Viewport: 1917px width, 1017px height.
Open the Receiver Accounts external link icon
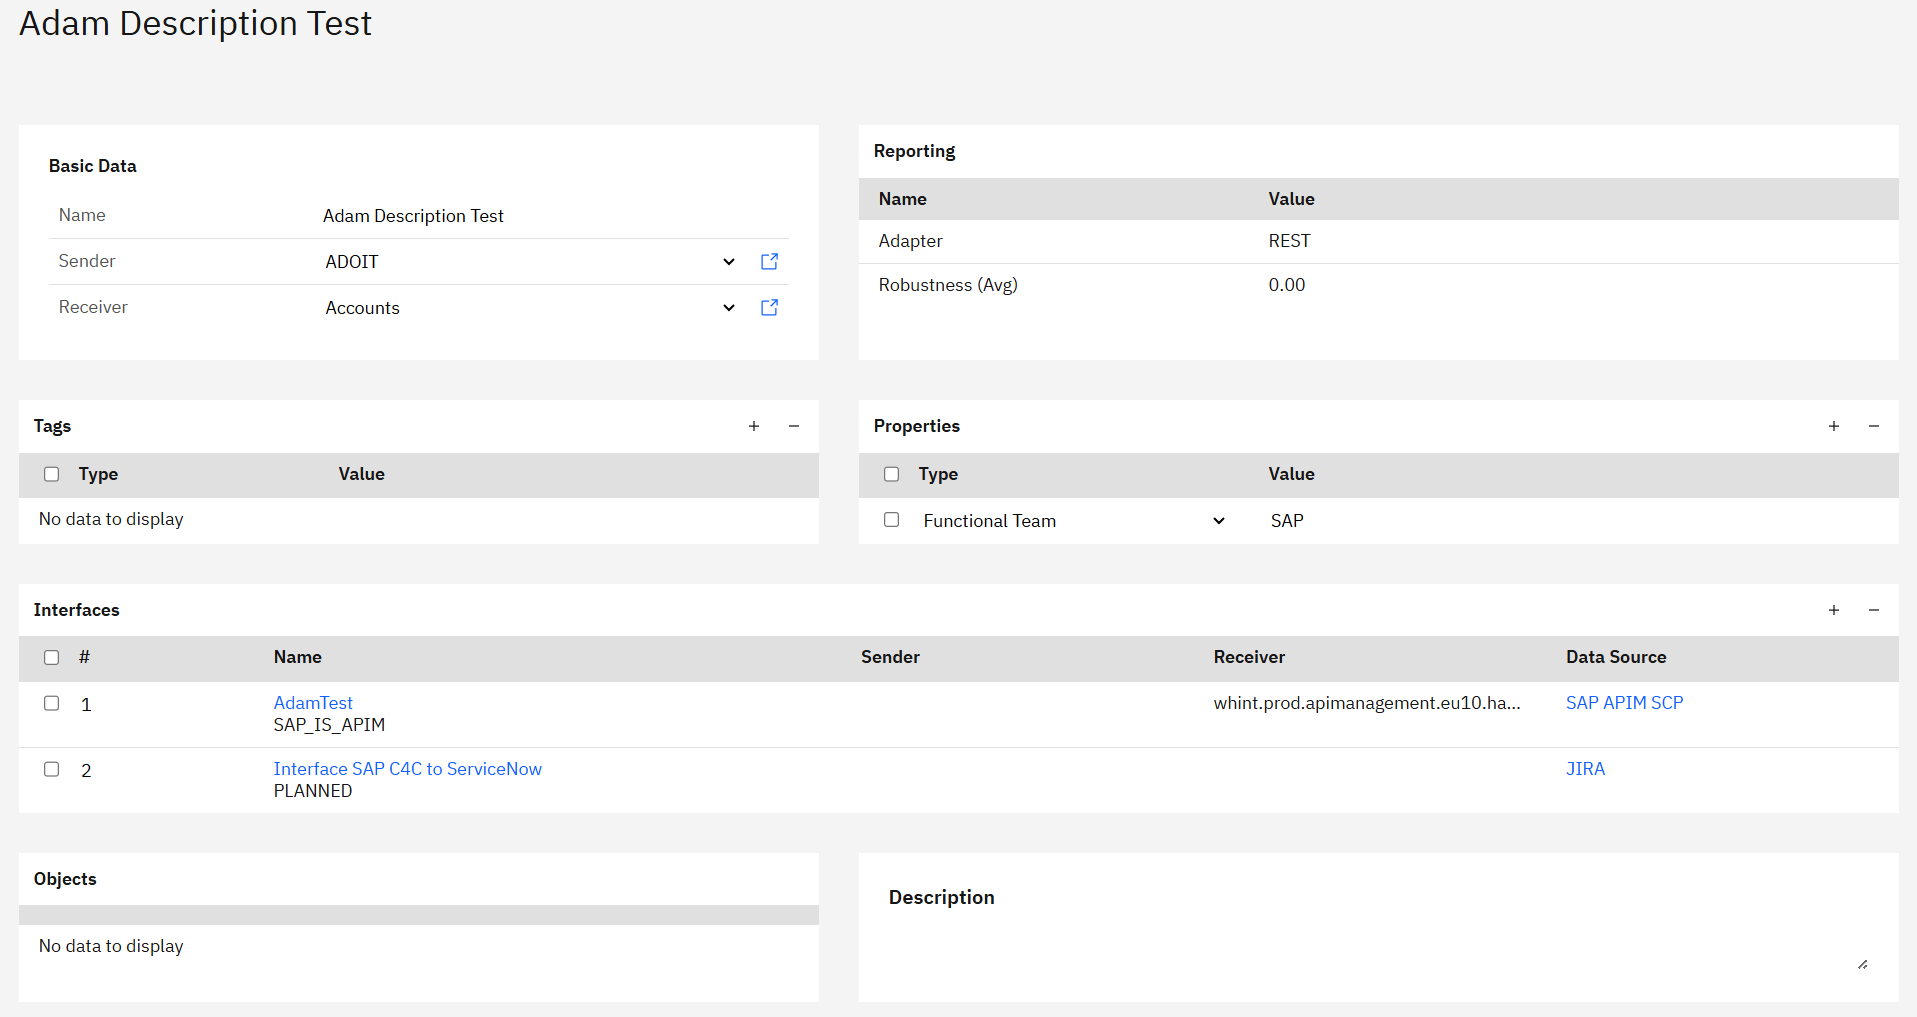click(769, 307)
